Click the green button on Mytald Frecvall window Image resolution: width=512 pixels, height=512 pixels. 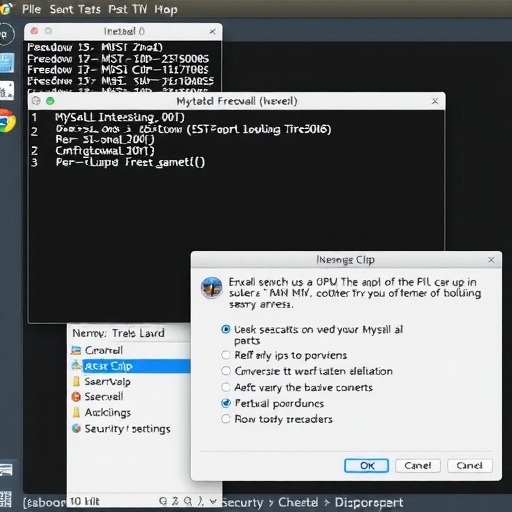(x=50, y=101)
